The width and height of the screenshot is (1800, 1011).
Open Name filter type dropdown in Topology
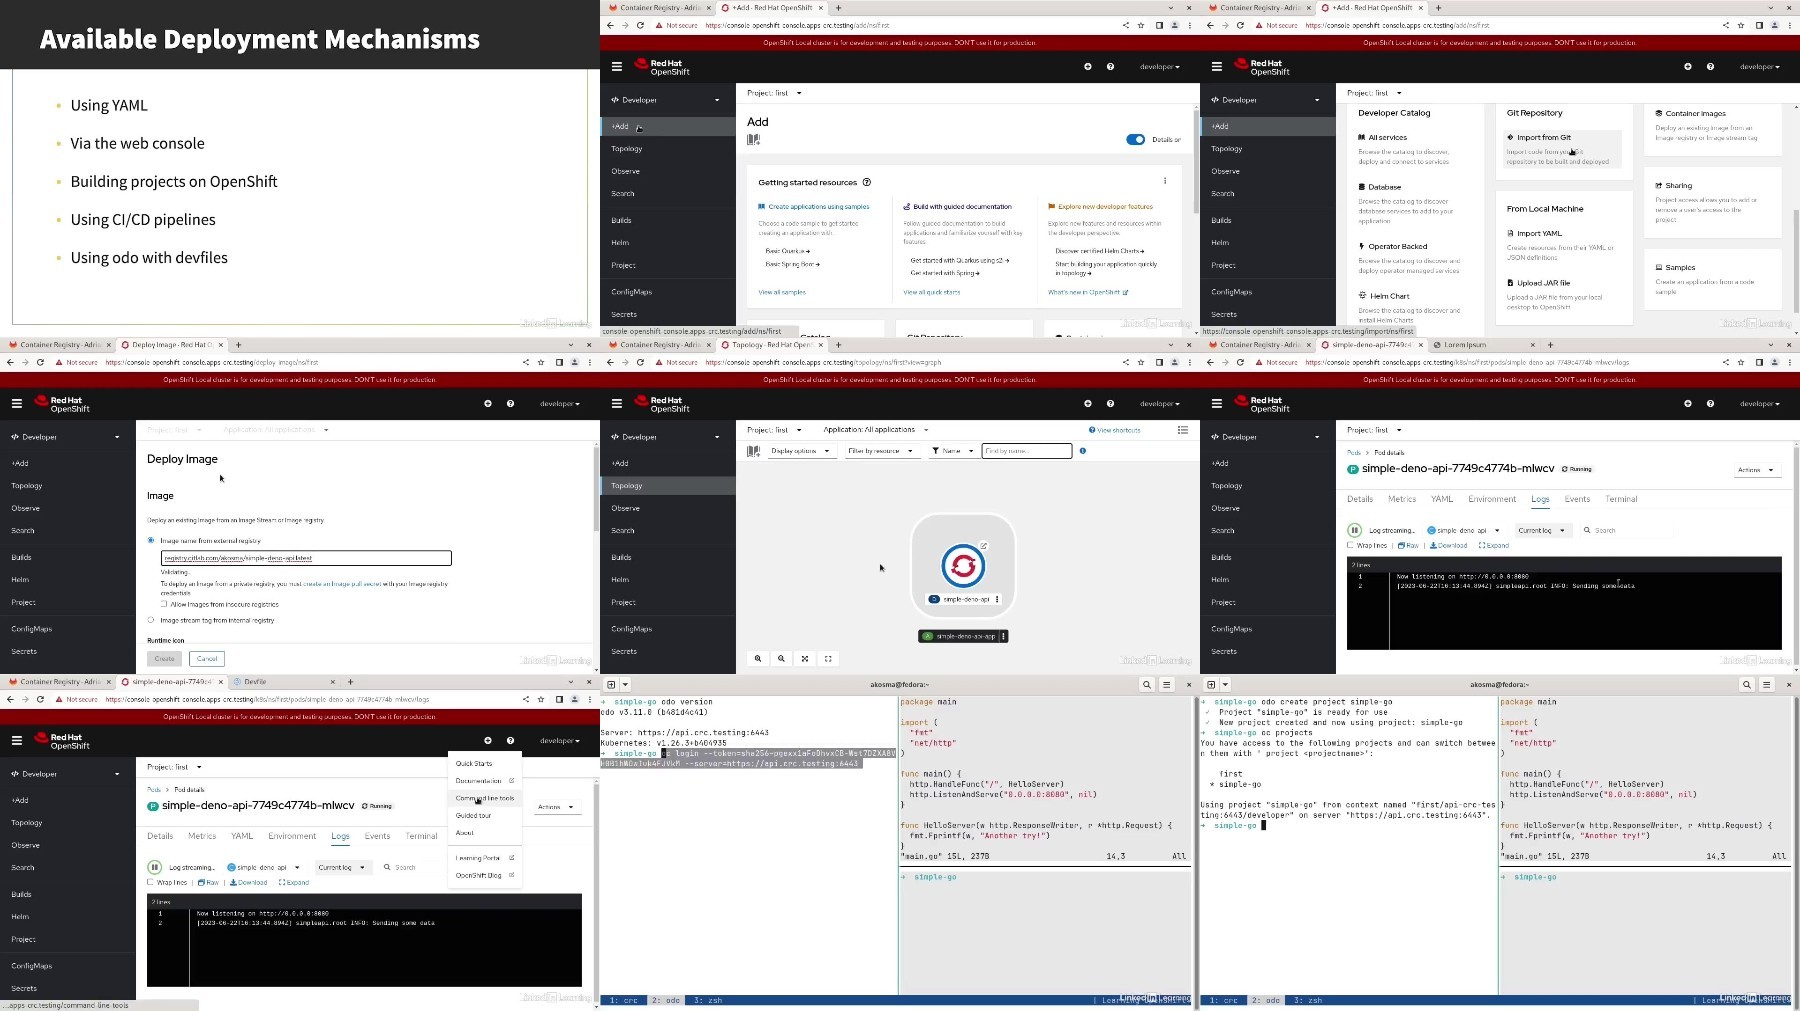[x=952, y=451]
